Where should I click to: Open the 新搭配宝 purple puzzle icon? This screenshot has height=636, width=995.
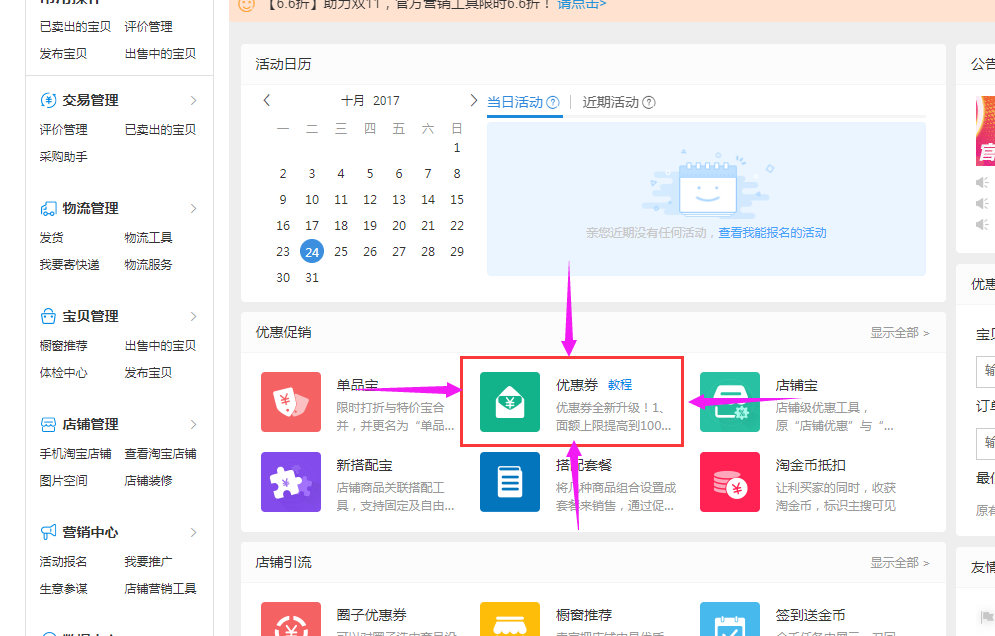coord(291,482)
